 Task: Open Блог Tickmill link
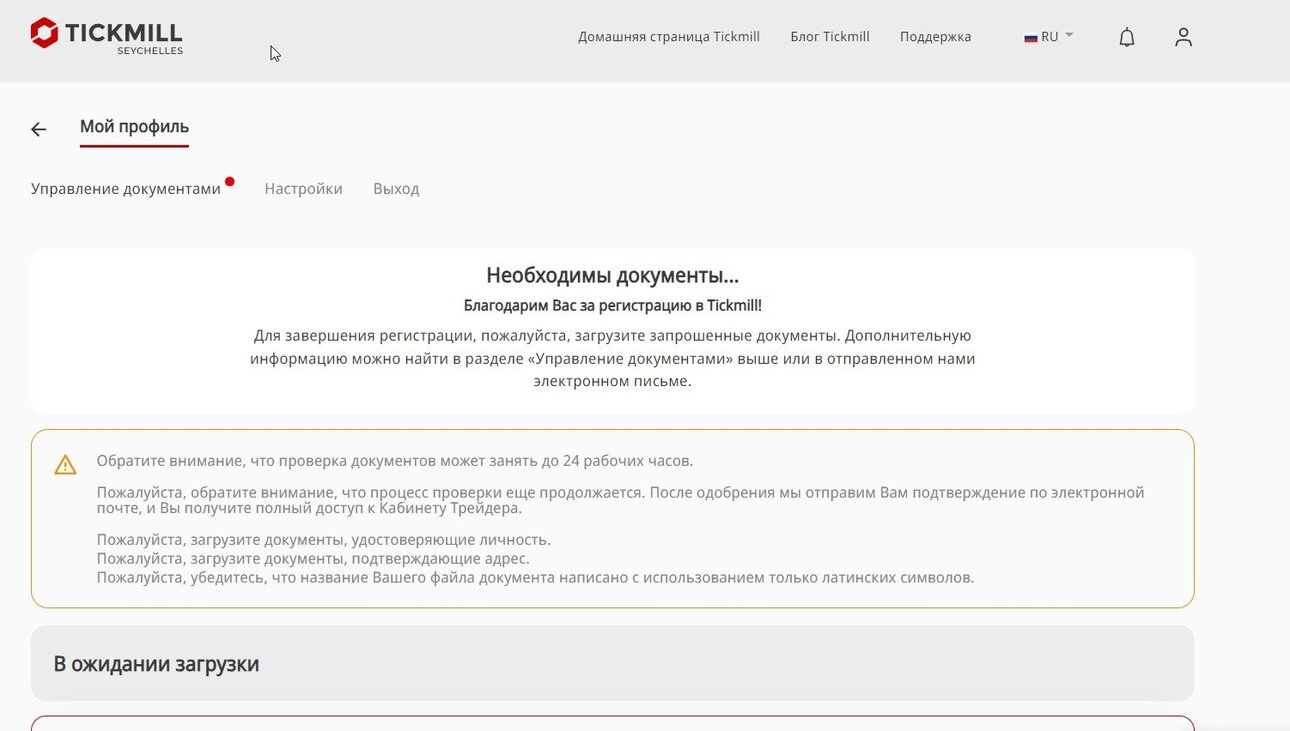coord(830,36)
